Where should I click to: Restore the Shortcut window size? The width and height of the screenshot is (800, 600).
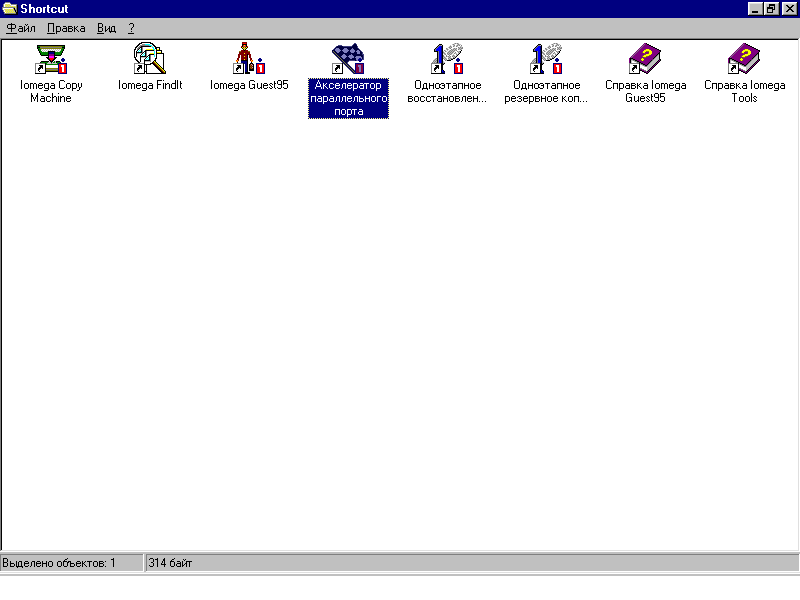tap(772, 9)
